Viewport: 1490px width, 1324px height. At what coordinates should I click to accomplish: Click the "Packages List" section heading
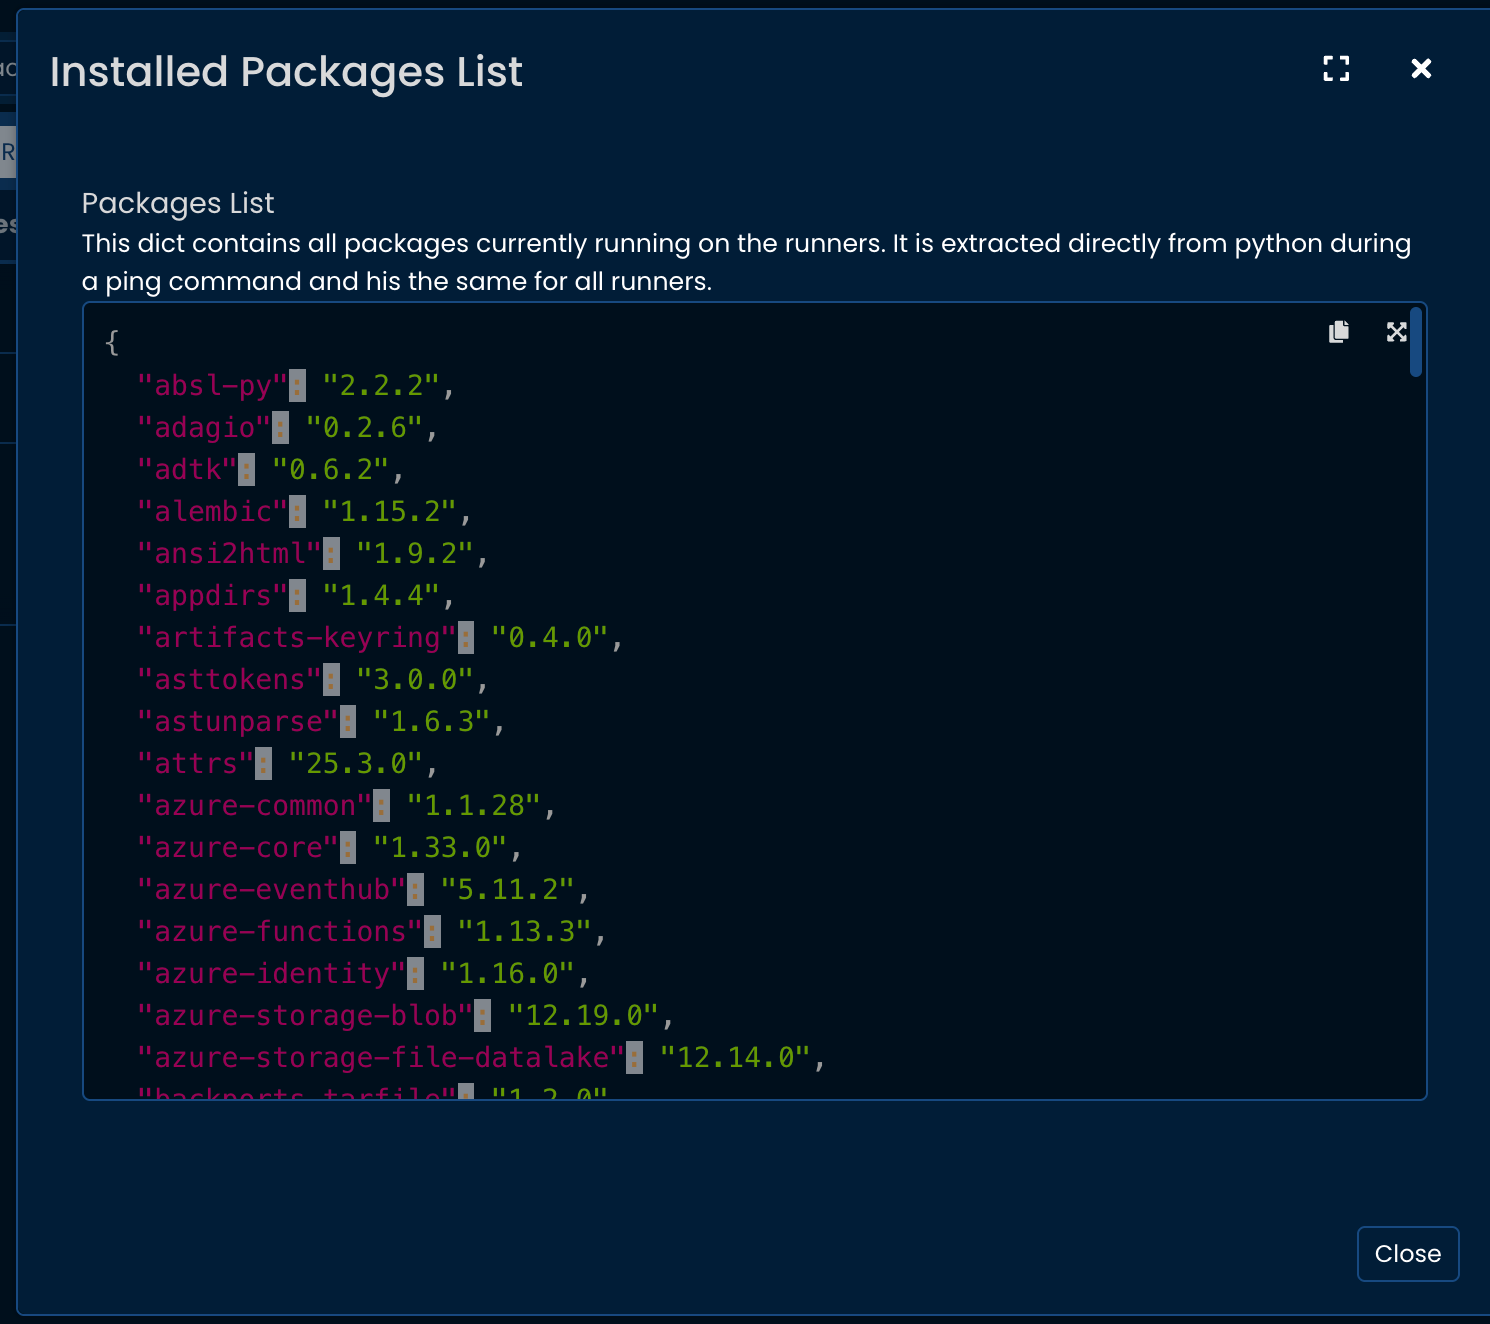pos(178,203)
